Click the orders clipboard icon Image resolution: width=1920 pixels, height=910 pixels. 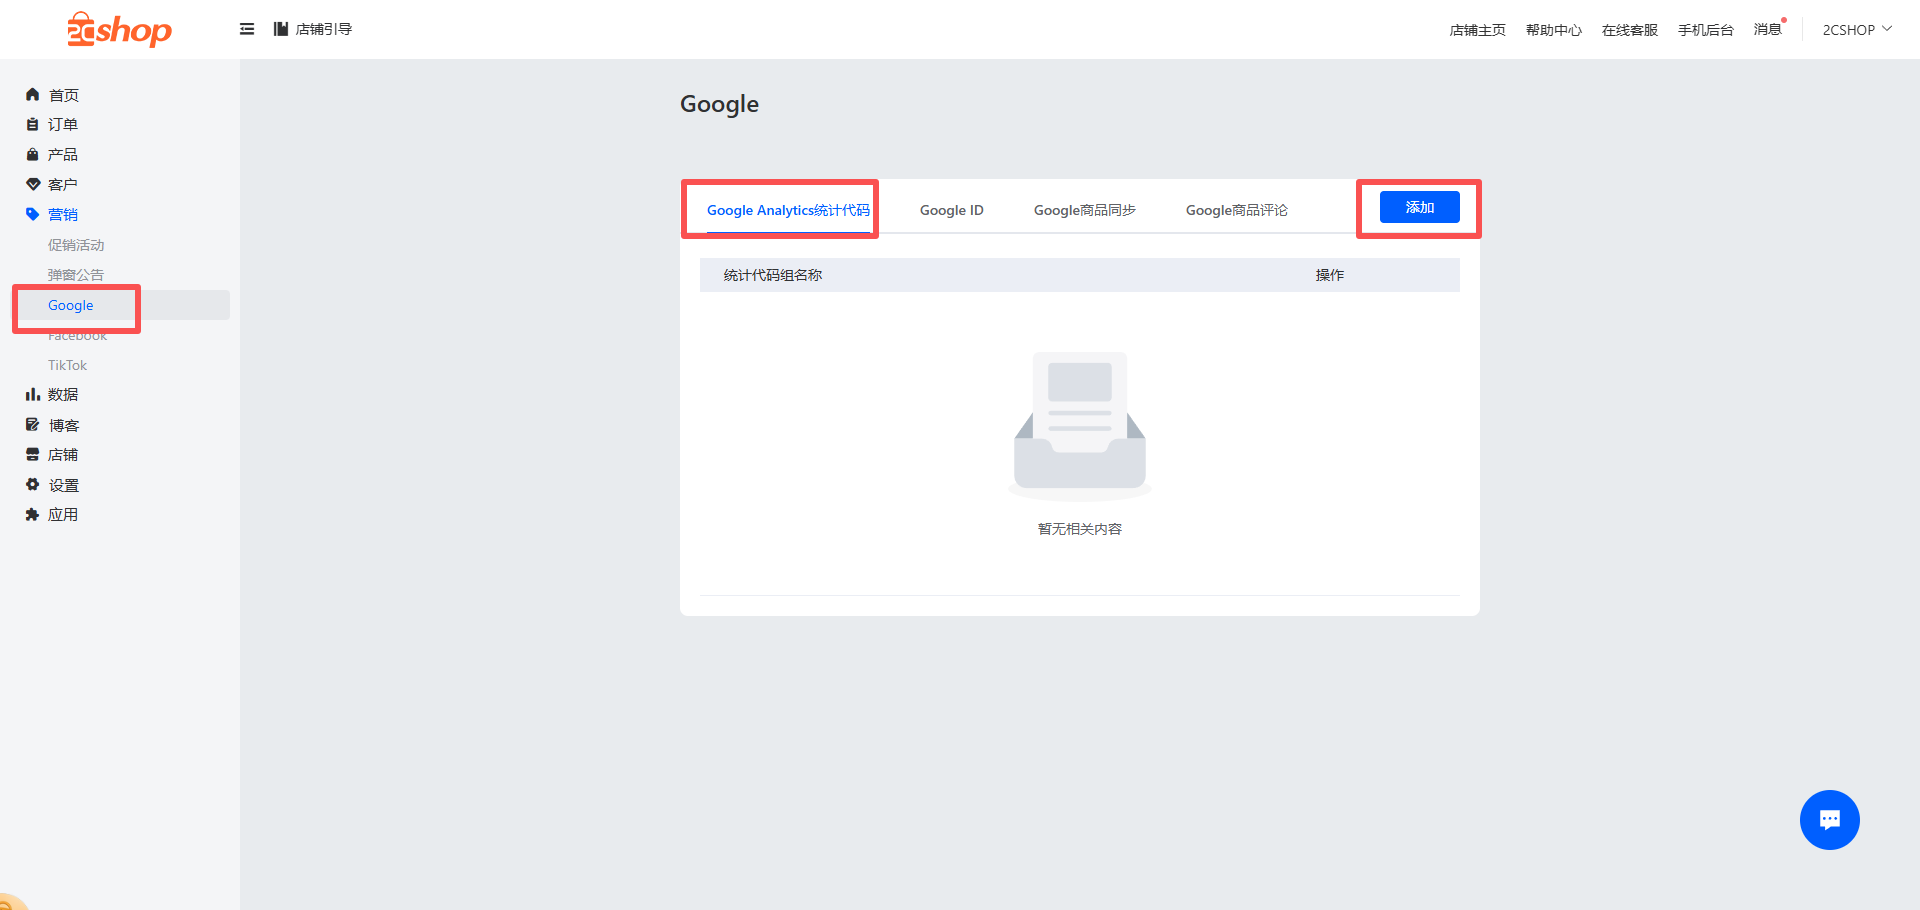tap(32, 125)
